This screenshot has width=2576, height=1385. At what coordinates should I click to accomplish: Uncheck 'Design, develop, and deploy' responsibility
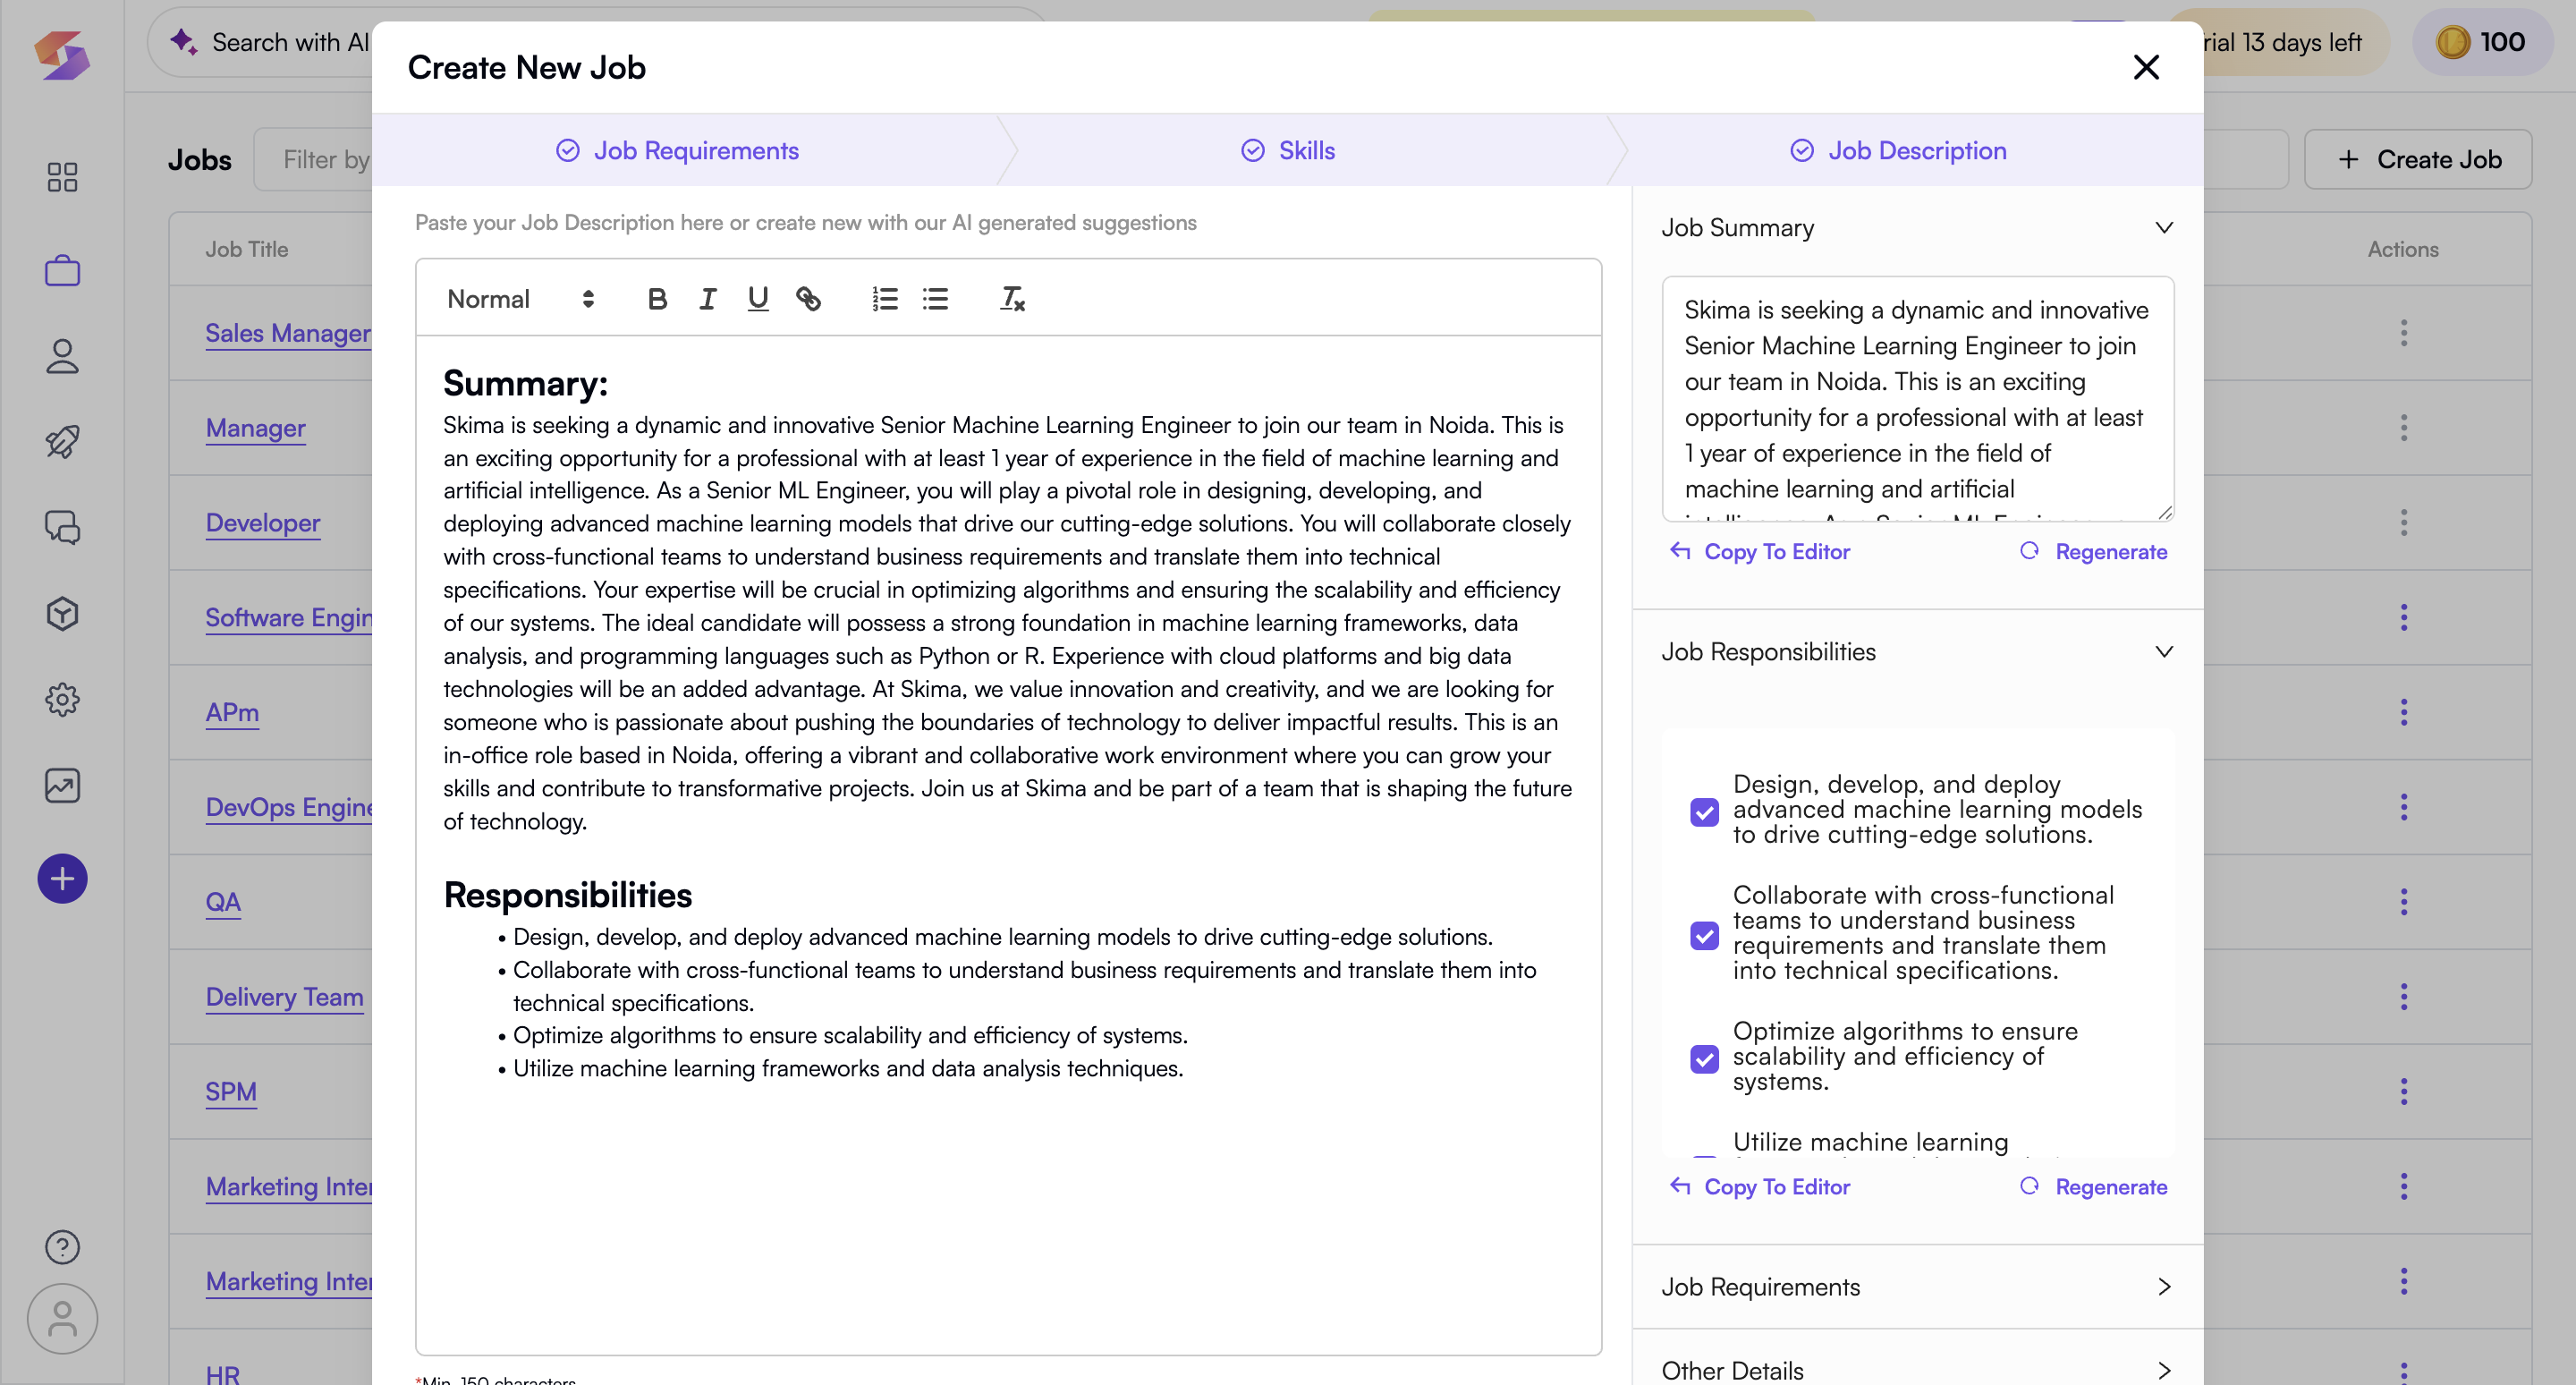click(1704, 811)
